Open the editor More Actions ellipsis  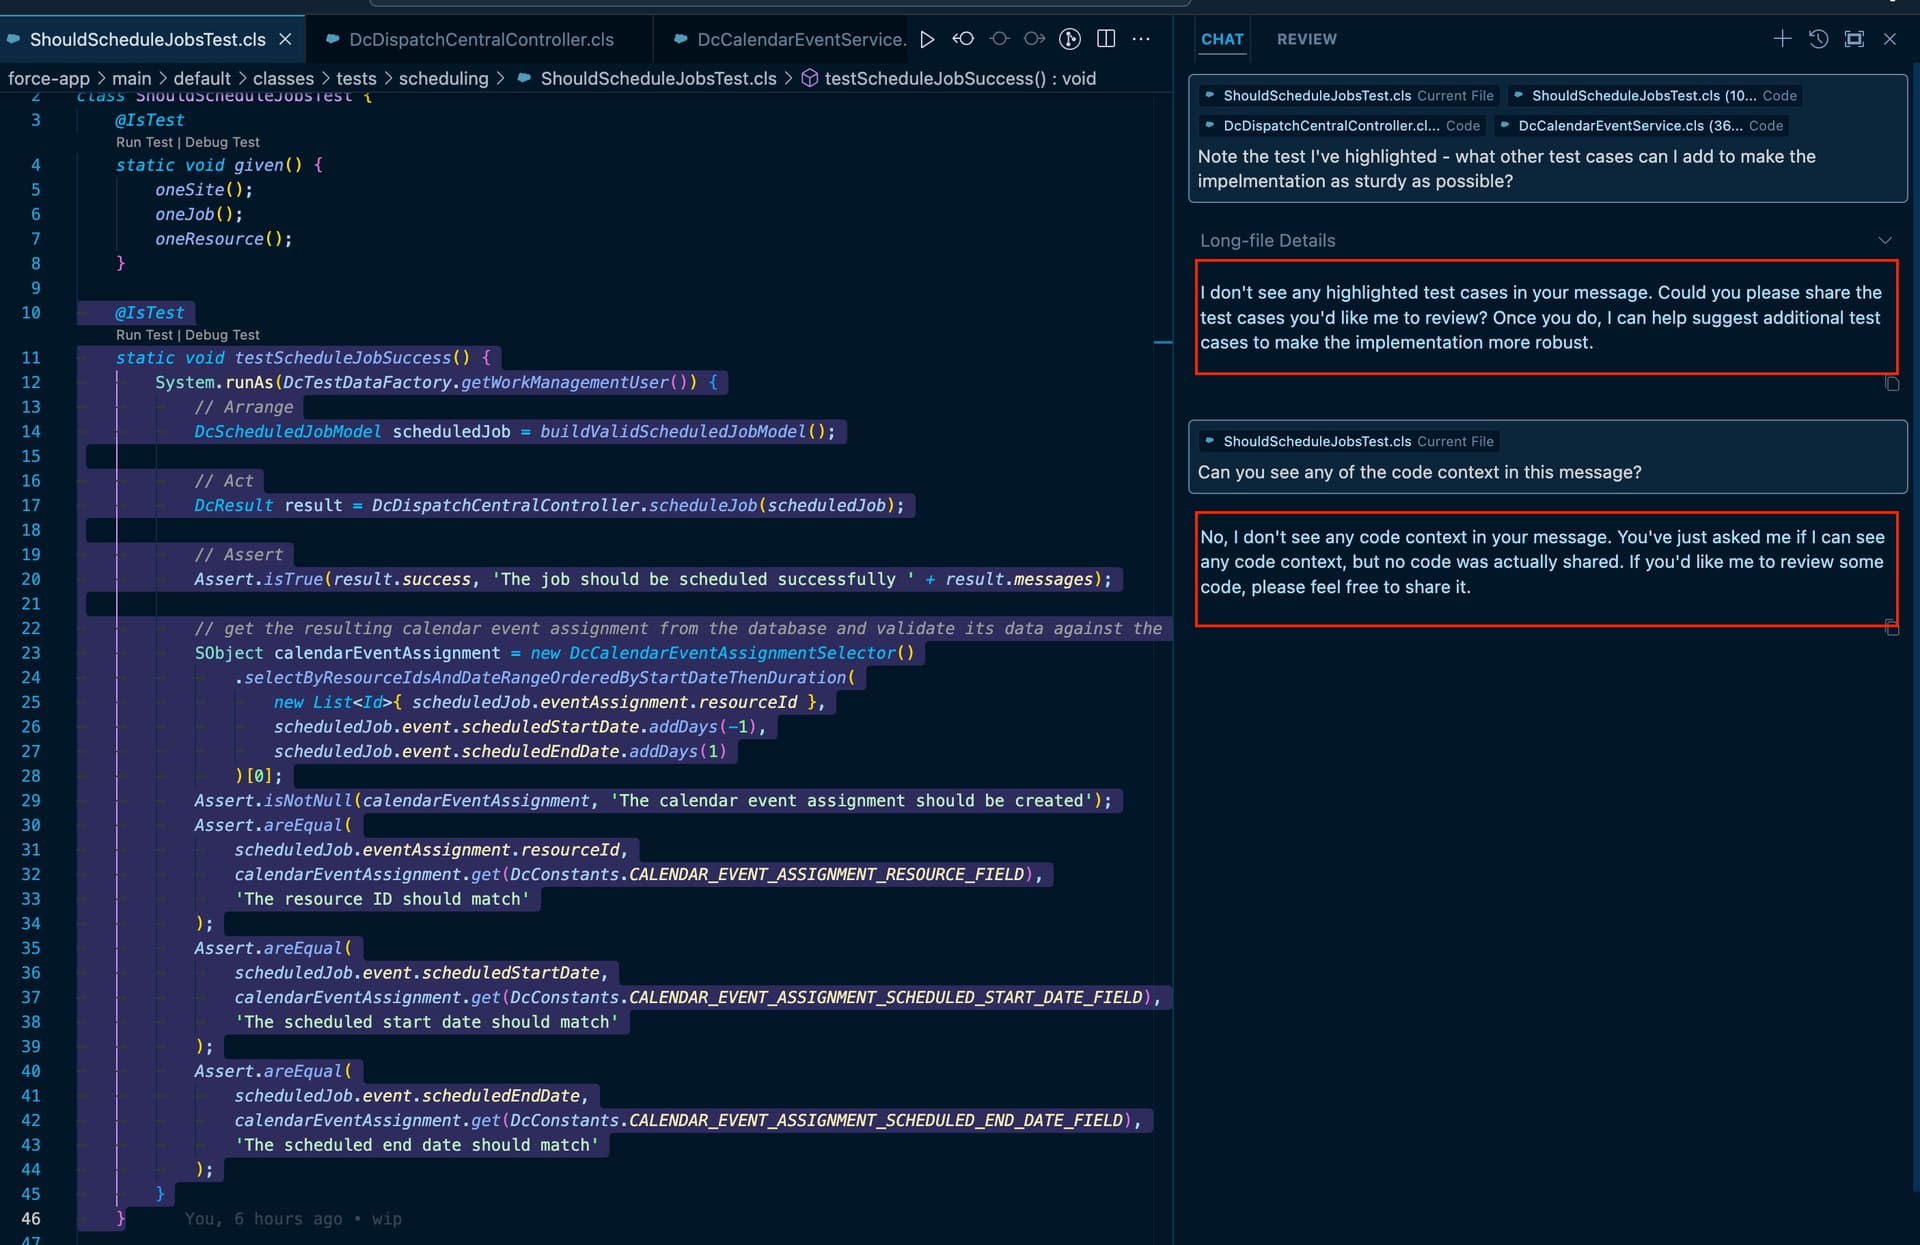(x=1141, y=39)
